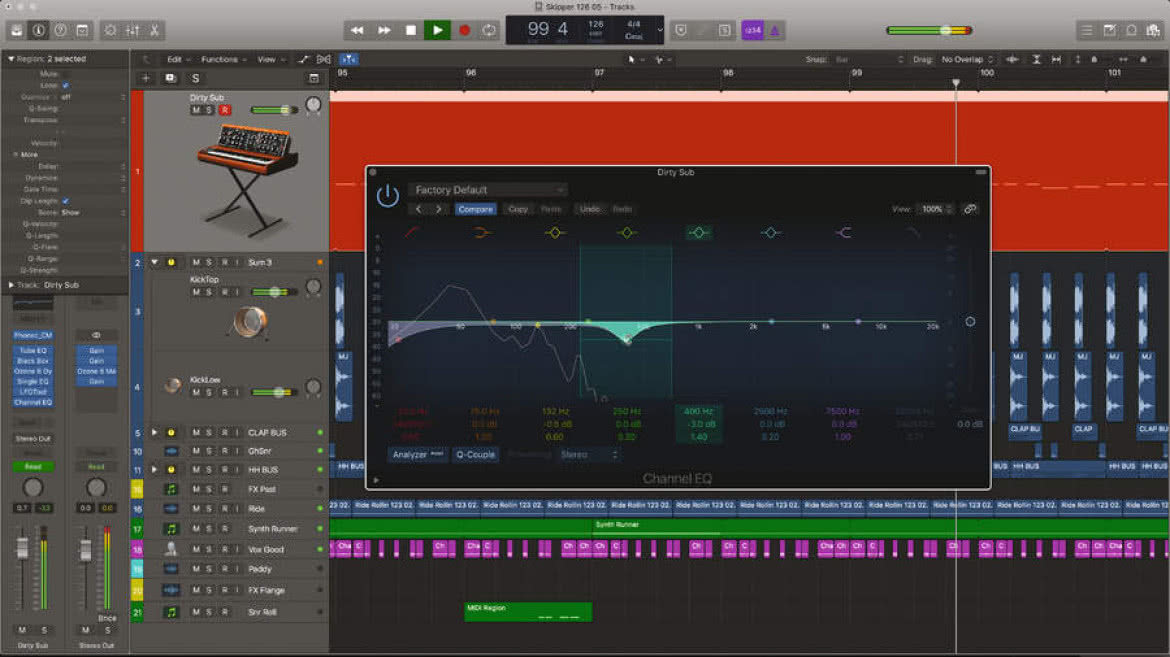The image size is (1170, 657).
Task: Click the Compare button in Channel EQ
Action: [475, 209]
